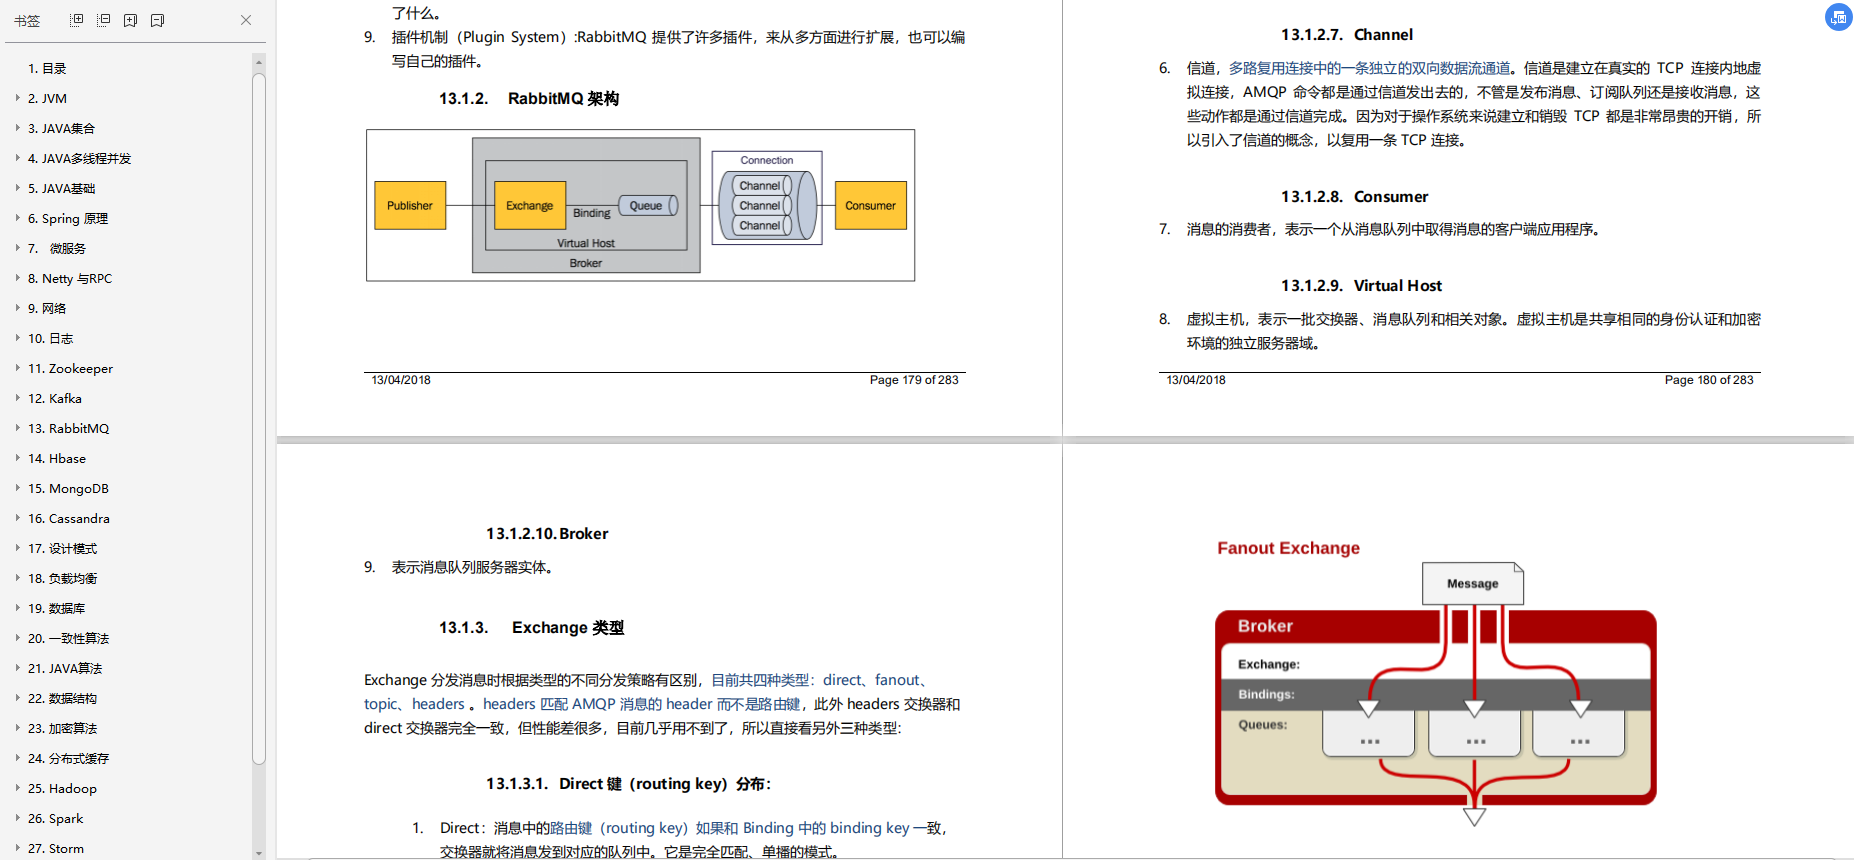Viewport: 1854px width, 860px height.
Task: Open the '14. Hbase' bookmark
Action: (x=57, y=458)
